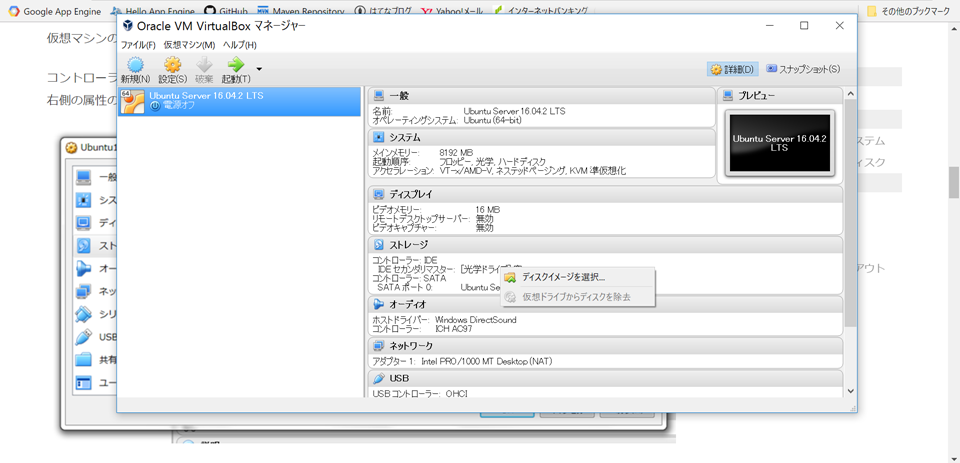Select User interface icon in background settings dialog
Viewport: 960px width, 463px height.
click(83, 383)
